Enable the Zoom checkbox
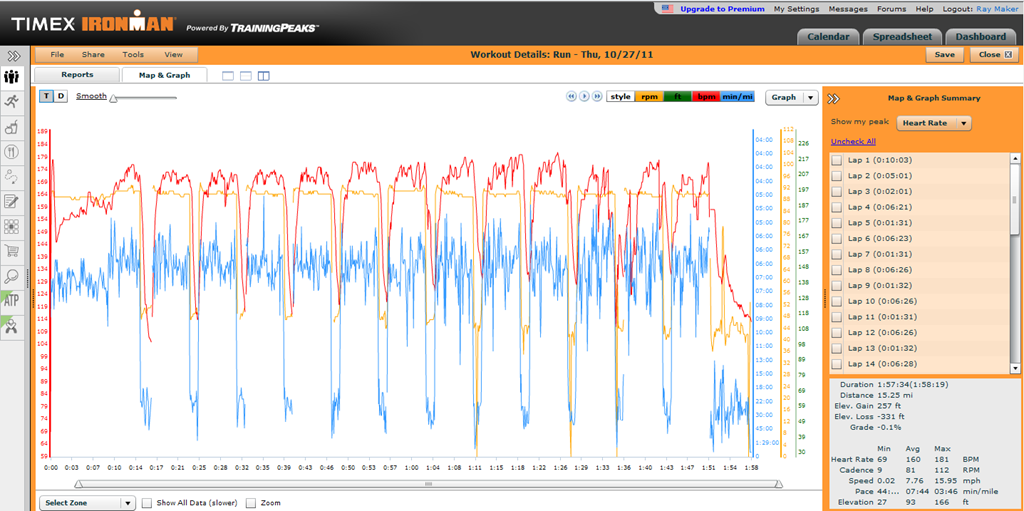The image size is (1024, 511). click(x=251, y=503)
